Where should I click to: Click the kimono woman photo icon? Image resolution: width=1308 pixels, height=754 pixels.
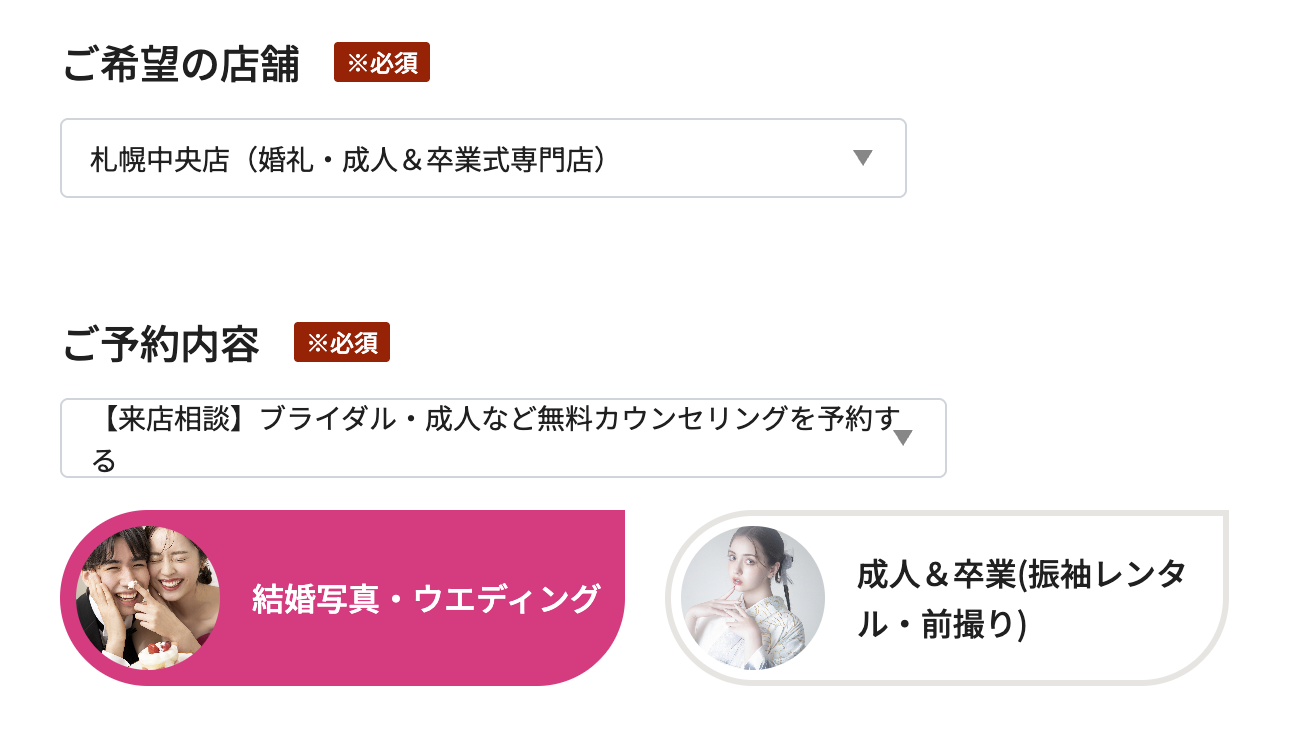[752, 597]
